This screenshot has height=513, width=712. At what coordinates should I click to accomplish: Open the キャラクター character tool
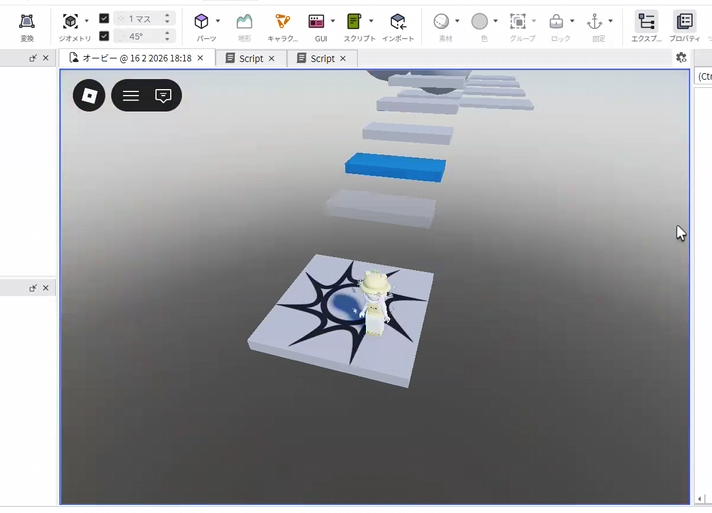click(282, 27)
